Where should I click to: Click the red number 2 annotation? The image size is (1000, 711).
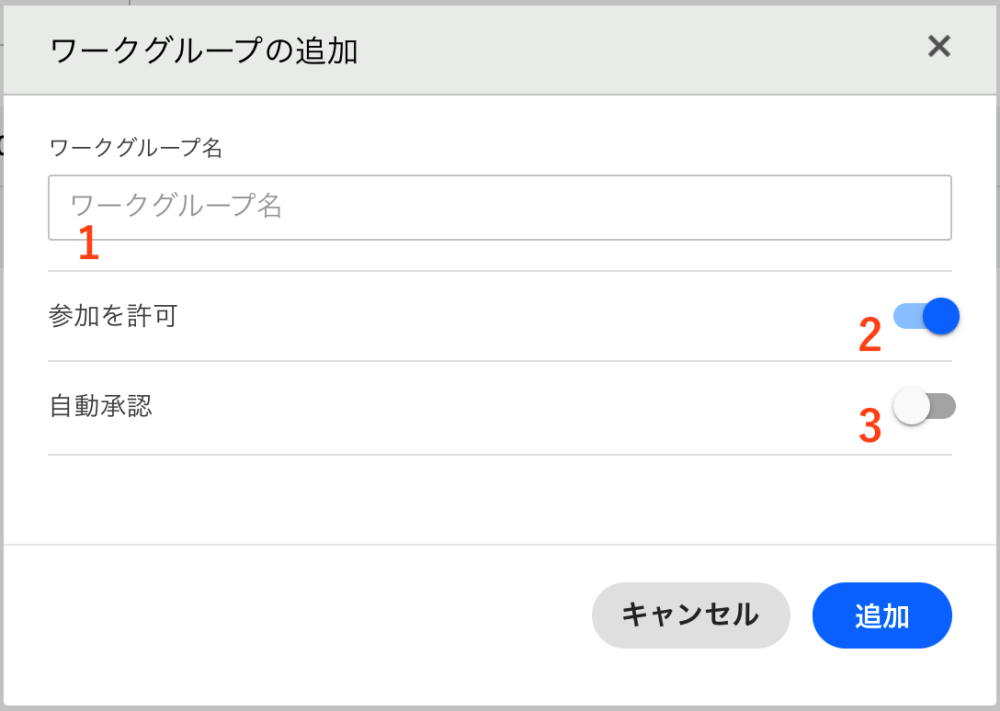[870, 336]
